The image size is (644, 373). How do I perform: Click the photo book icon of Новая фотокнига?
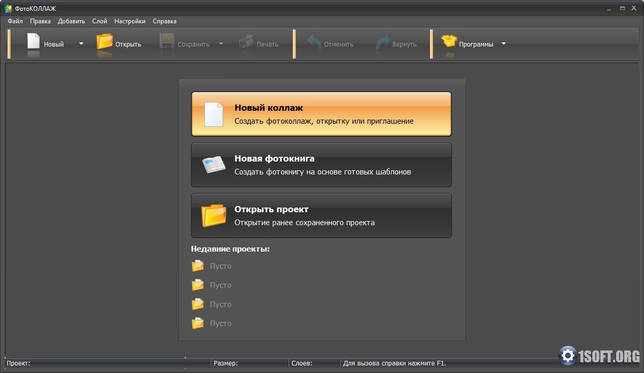pos(214,164)
